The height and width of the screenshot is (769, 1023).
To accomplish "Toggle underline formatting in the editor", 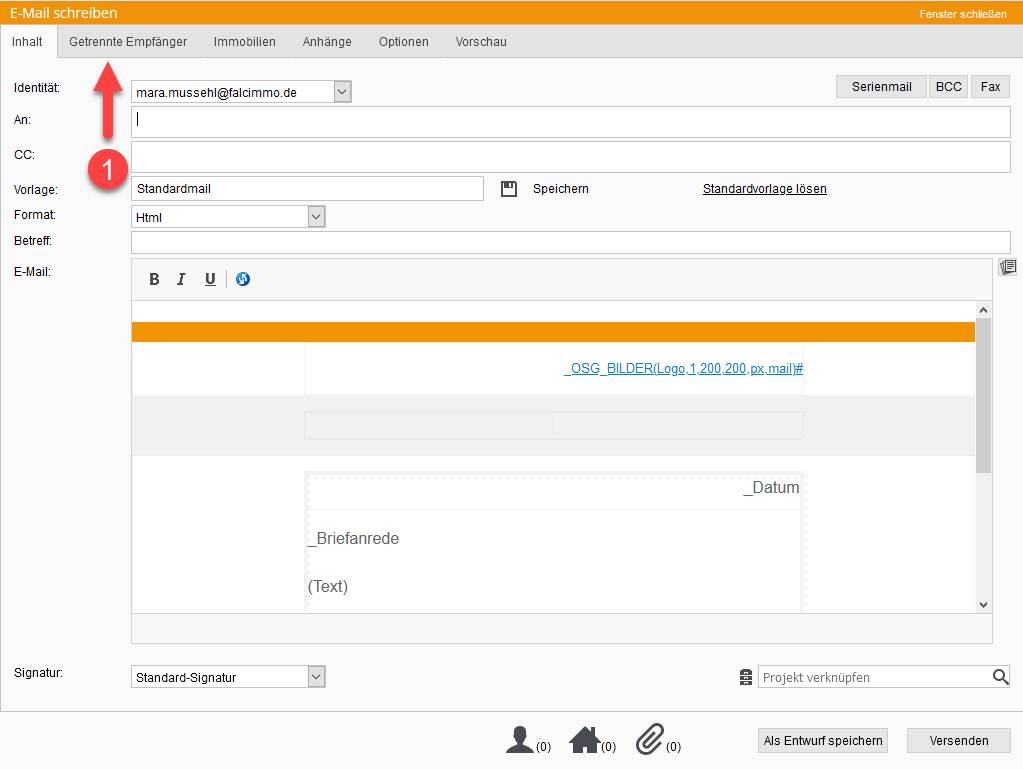I will point(210,279).
